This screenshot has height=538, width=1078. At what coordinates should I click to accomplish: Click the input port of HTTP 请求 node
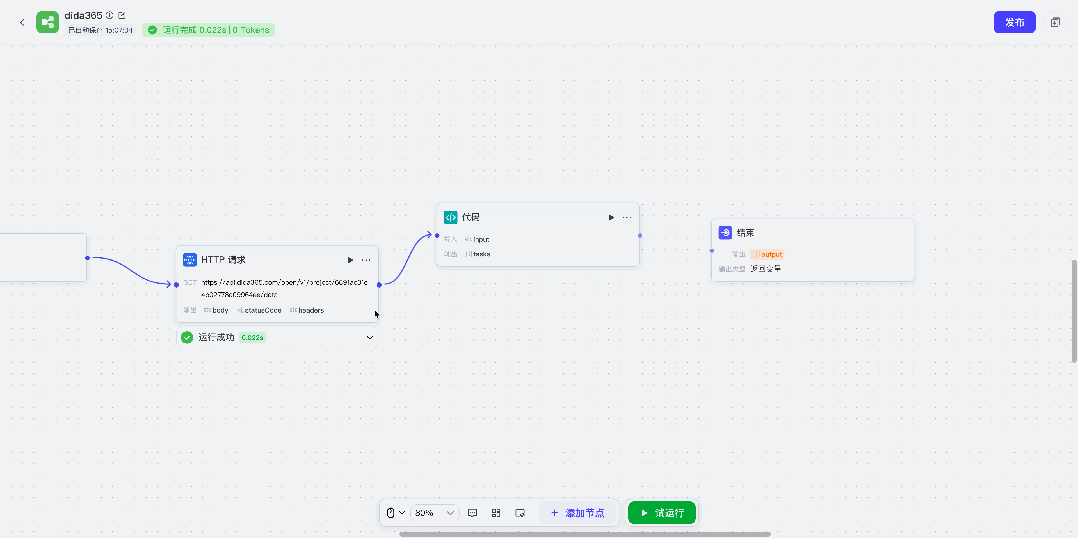pyautogui.click(x=177, y=284)
